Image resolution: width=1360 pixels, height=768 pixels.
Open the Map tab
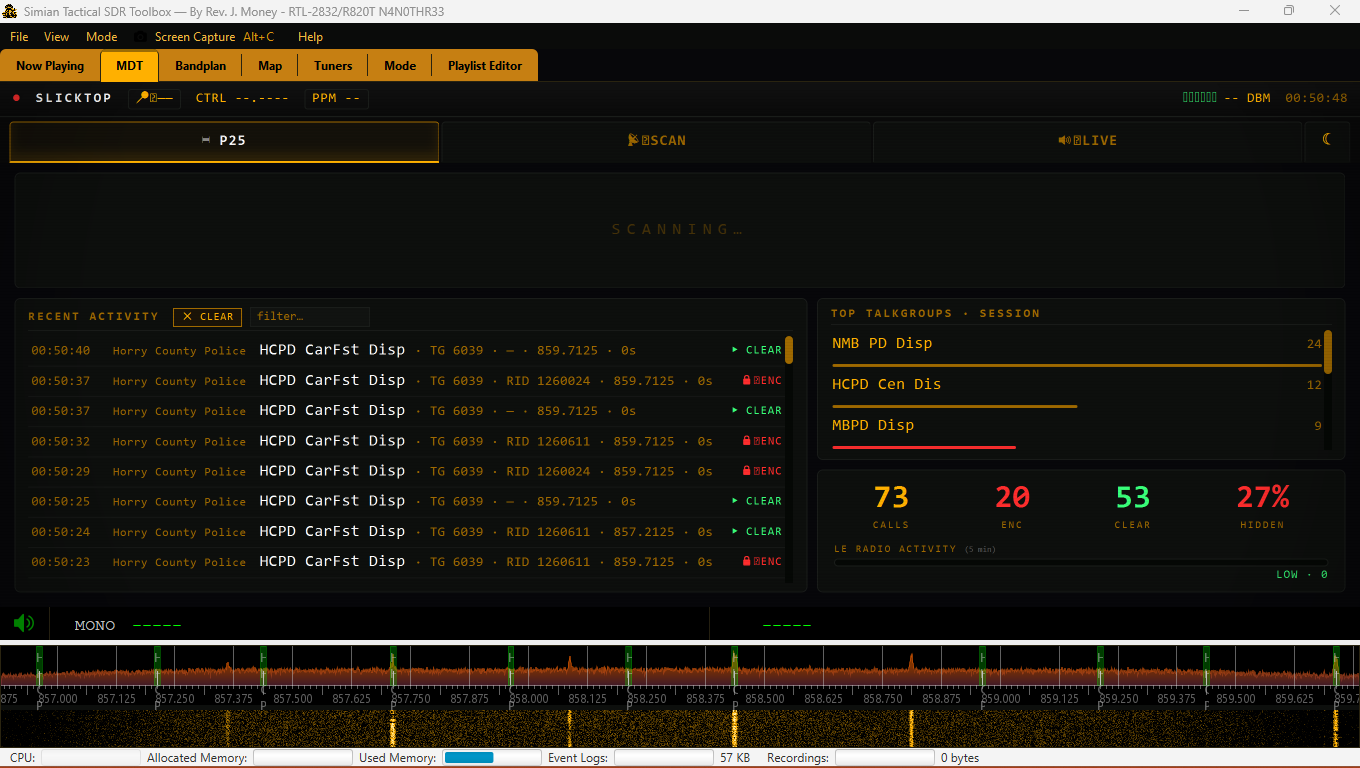point(270,66)
